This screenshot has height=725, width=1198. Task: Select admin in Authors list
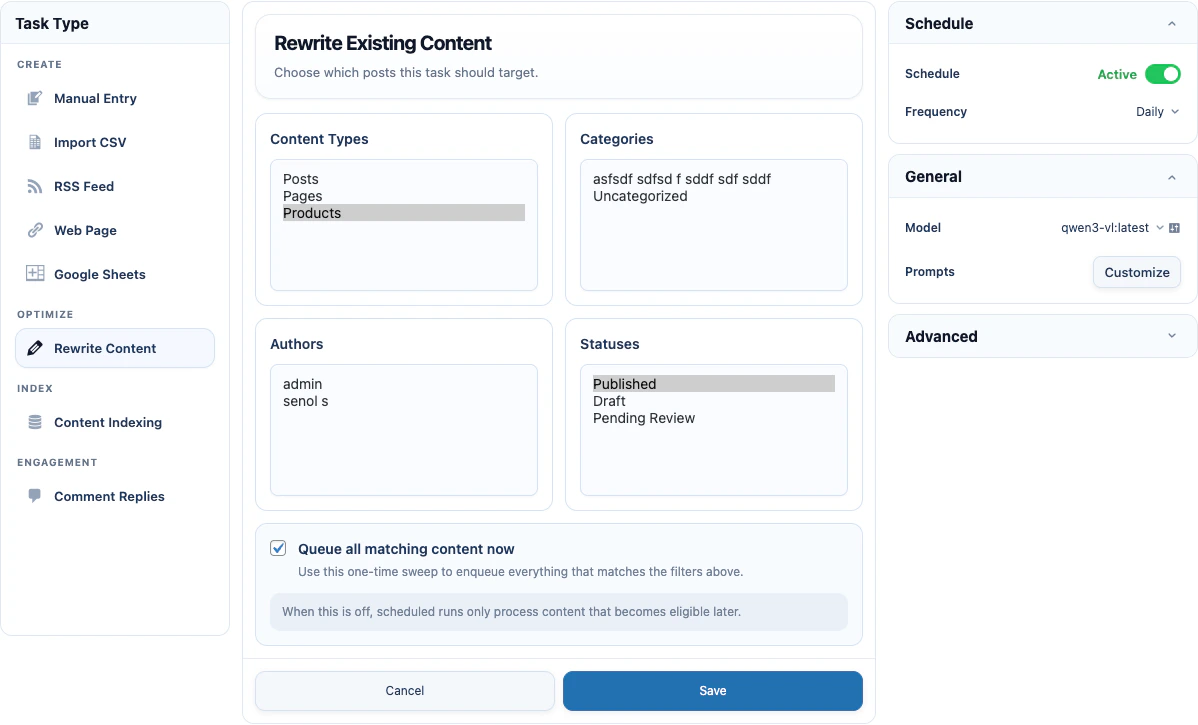(x=403, y=384)
